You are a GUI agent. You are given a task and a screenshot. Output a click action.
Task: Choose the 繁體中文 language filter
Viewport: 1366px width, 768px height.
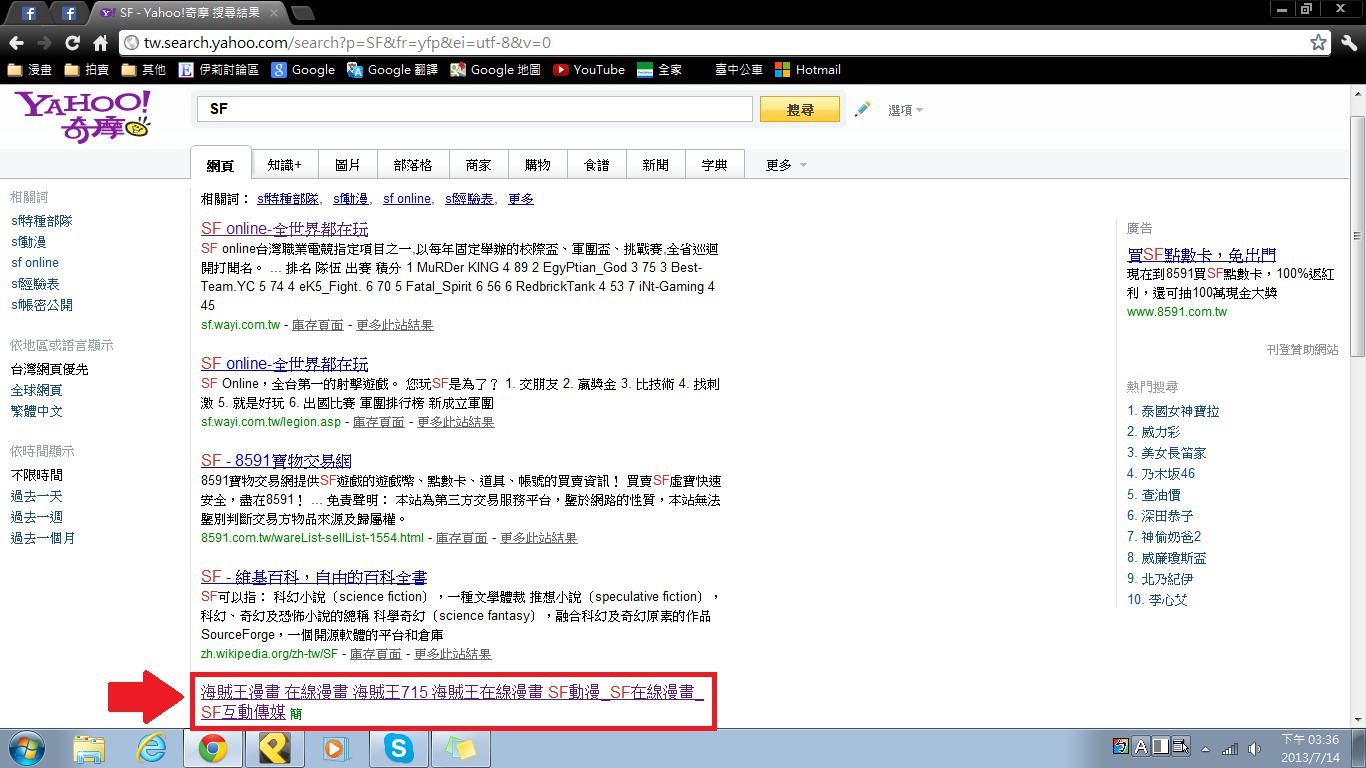37,411
